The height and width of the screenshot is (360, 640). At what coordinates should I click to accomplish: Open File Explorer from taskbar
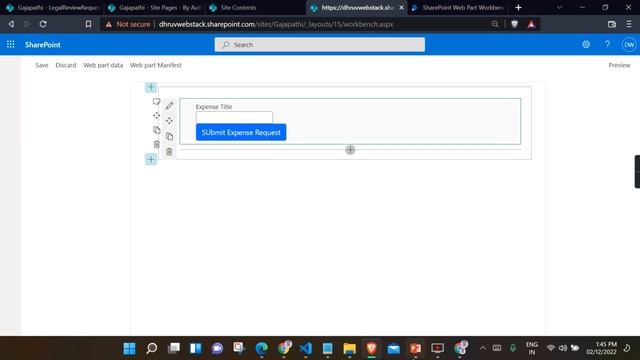[350, 348]
